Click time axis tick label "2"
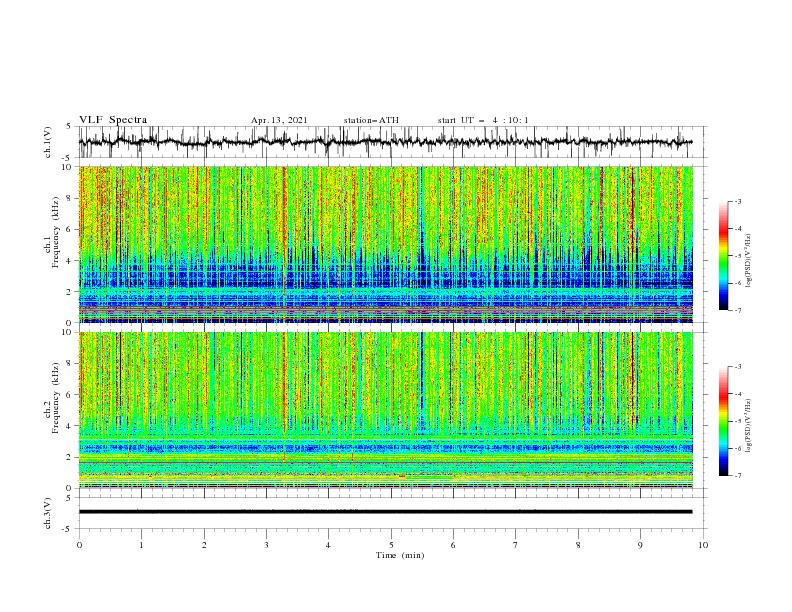This screenshot has height=612, width=792. pos(204,545)
